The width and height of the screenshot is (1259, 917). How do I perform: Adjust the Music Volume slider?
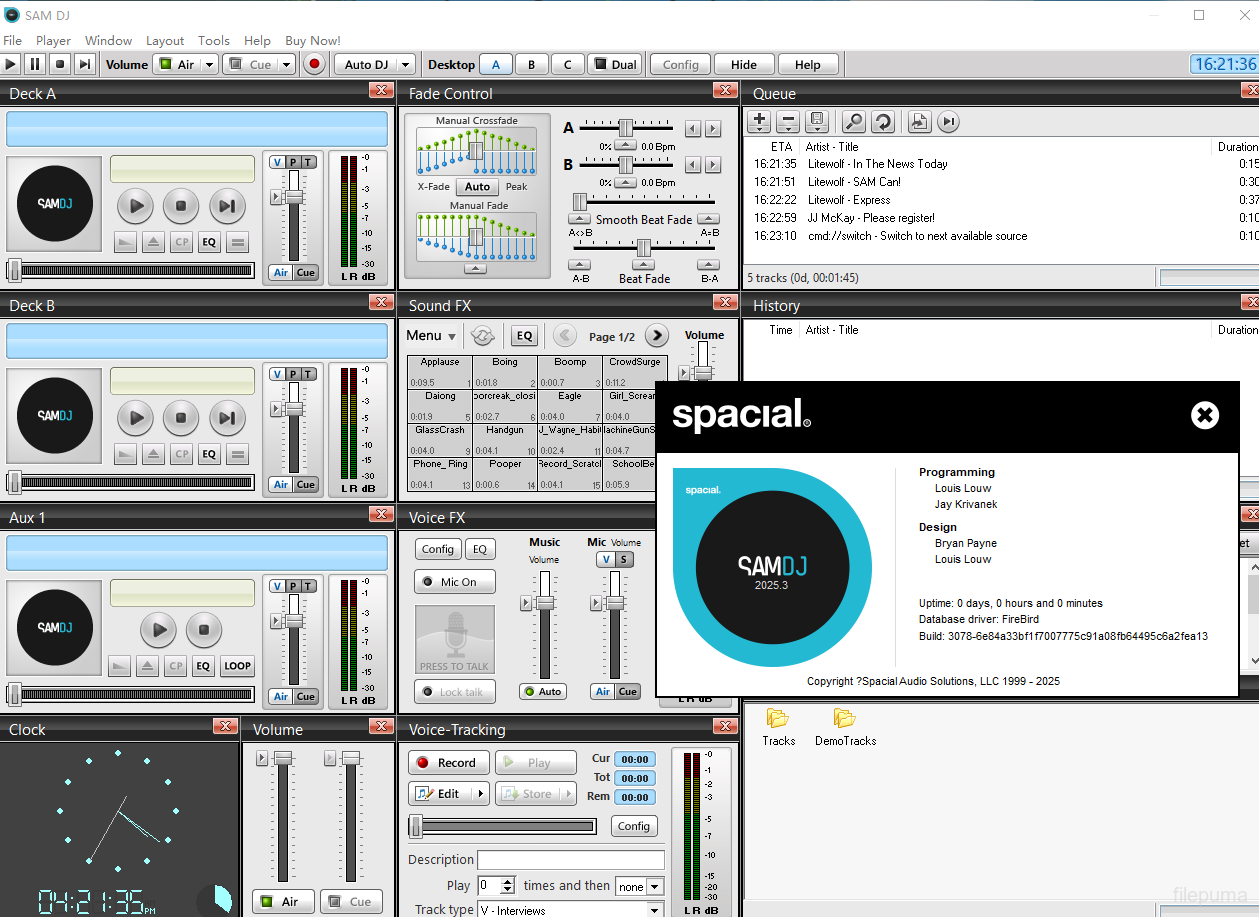tap(543, 603)
